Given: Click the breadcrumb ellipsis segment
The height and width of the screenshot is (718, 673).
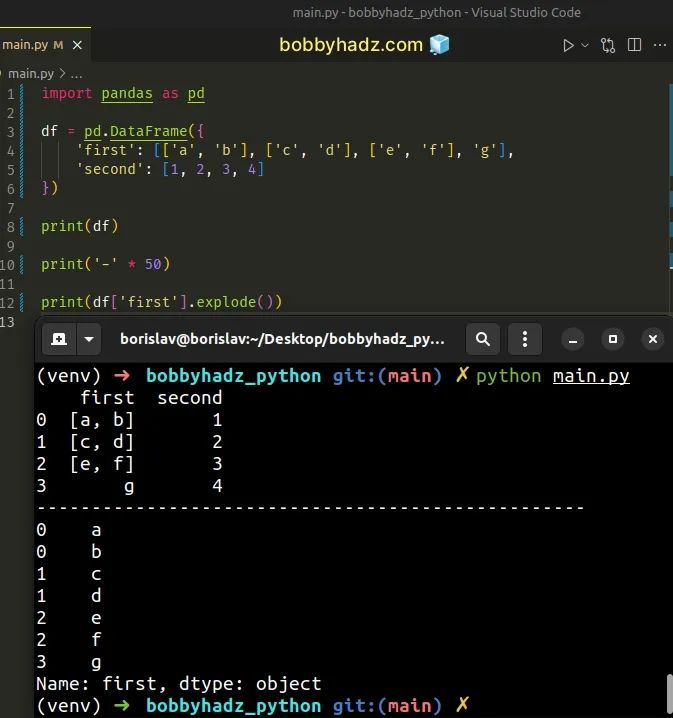Looking at the screenshot, I should point(76,74).
